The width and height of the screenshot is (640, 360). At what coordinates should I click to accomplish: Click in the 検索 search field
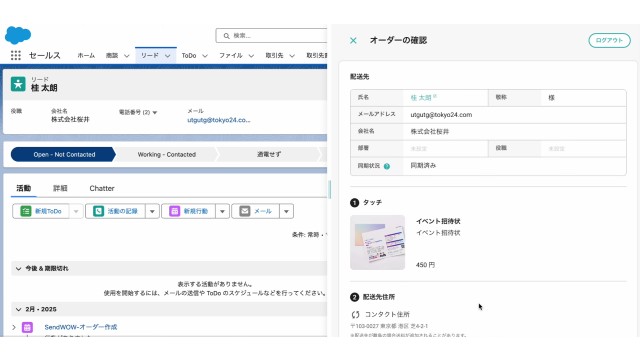pos(271,36)
